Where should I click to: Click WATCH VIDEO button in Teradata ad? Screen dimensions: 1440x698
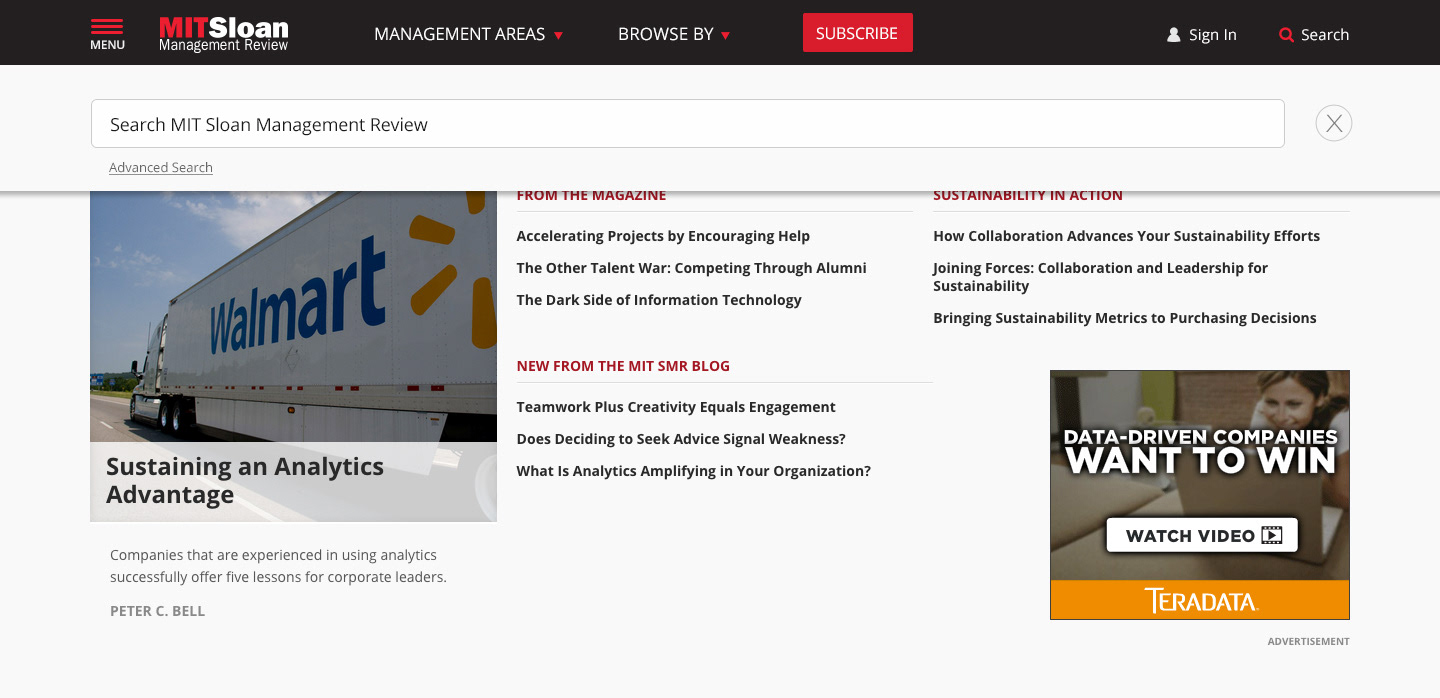[x=1202, y=535]
